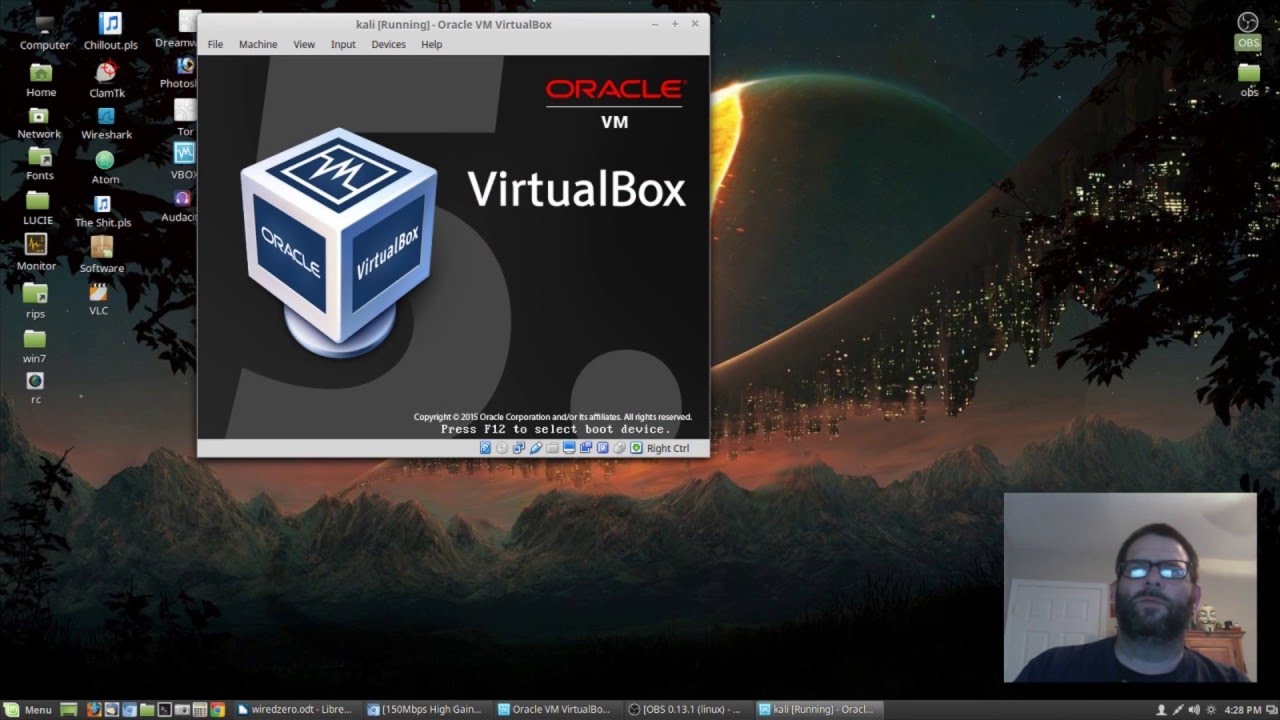Switch to OBS 0.13.1 taskbar window
This screenshot has height=720, width=1280.
tap(685, 710)
